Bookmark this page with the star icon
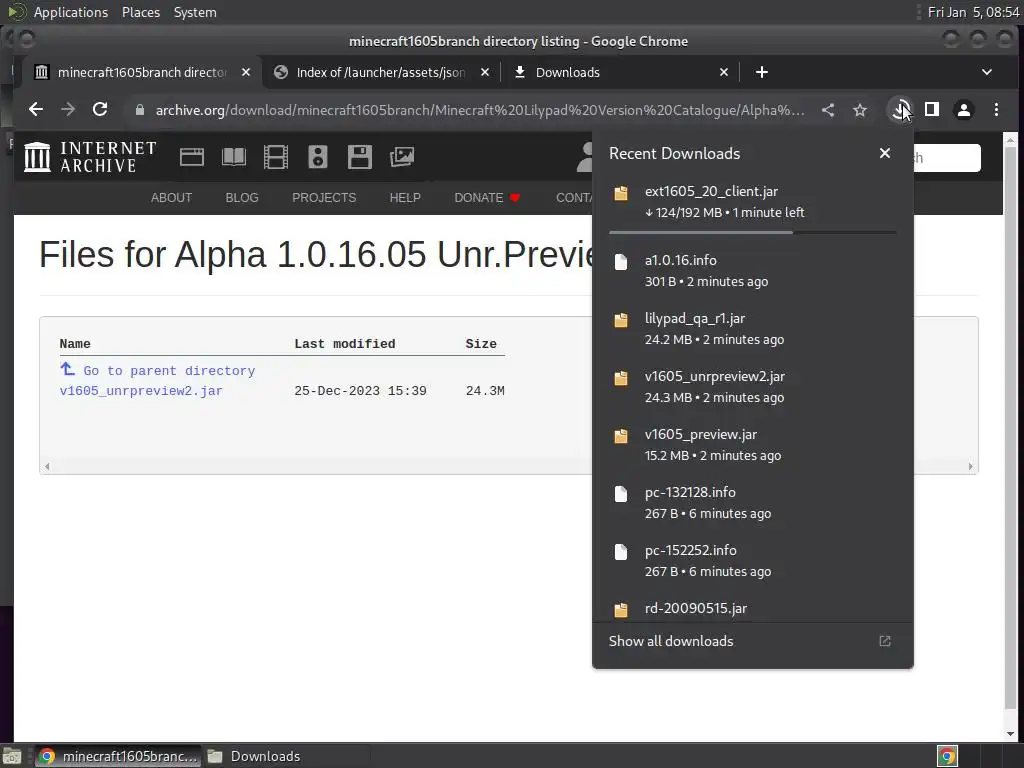This screenshot has height=768, width=1024. [860, 110]
